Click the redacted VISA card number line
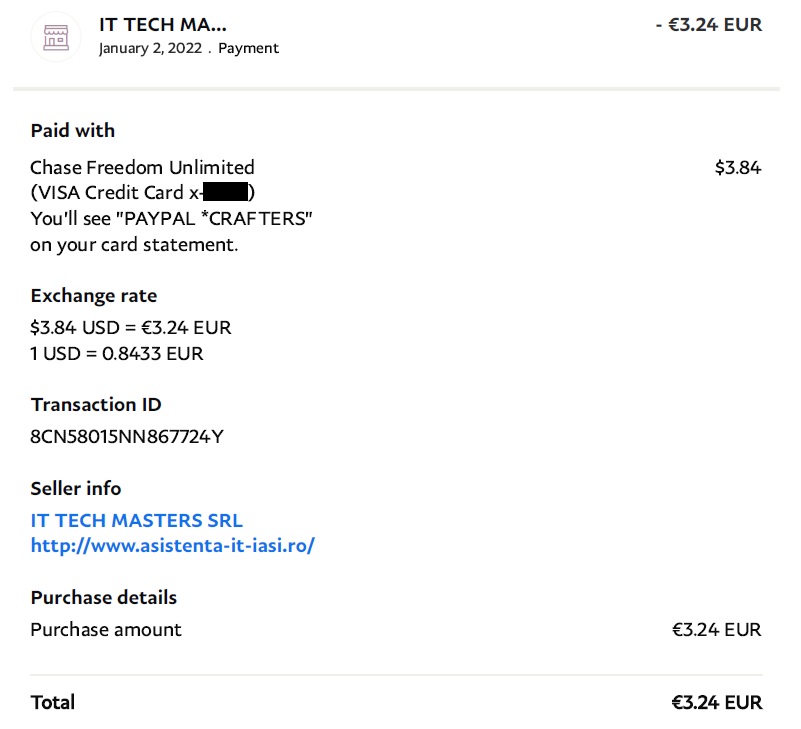Viewport: 801px width, 729px height. pos(142,193)
